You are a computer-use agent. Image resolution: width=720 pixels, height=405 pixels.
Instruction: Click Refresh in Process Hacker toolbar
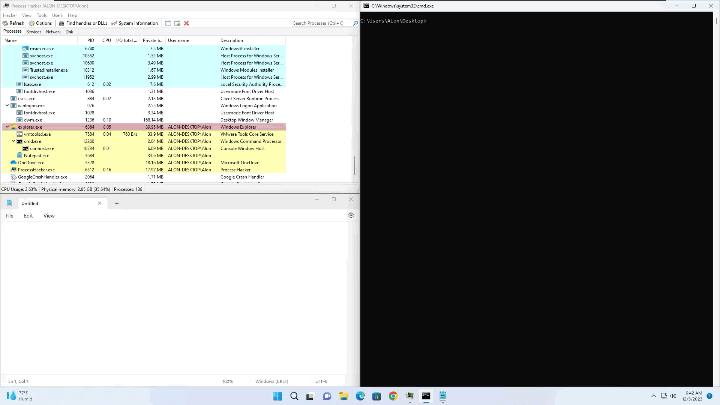click(13, 23)
